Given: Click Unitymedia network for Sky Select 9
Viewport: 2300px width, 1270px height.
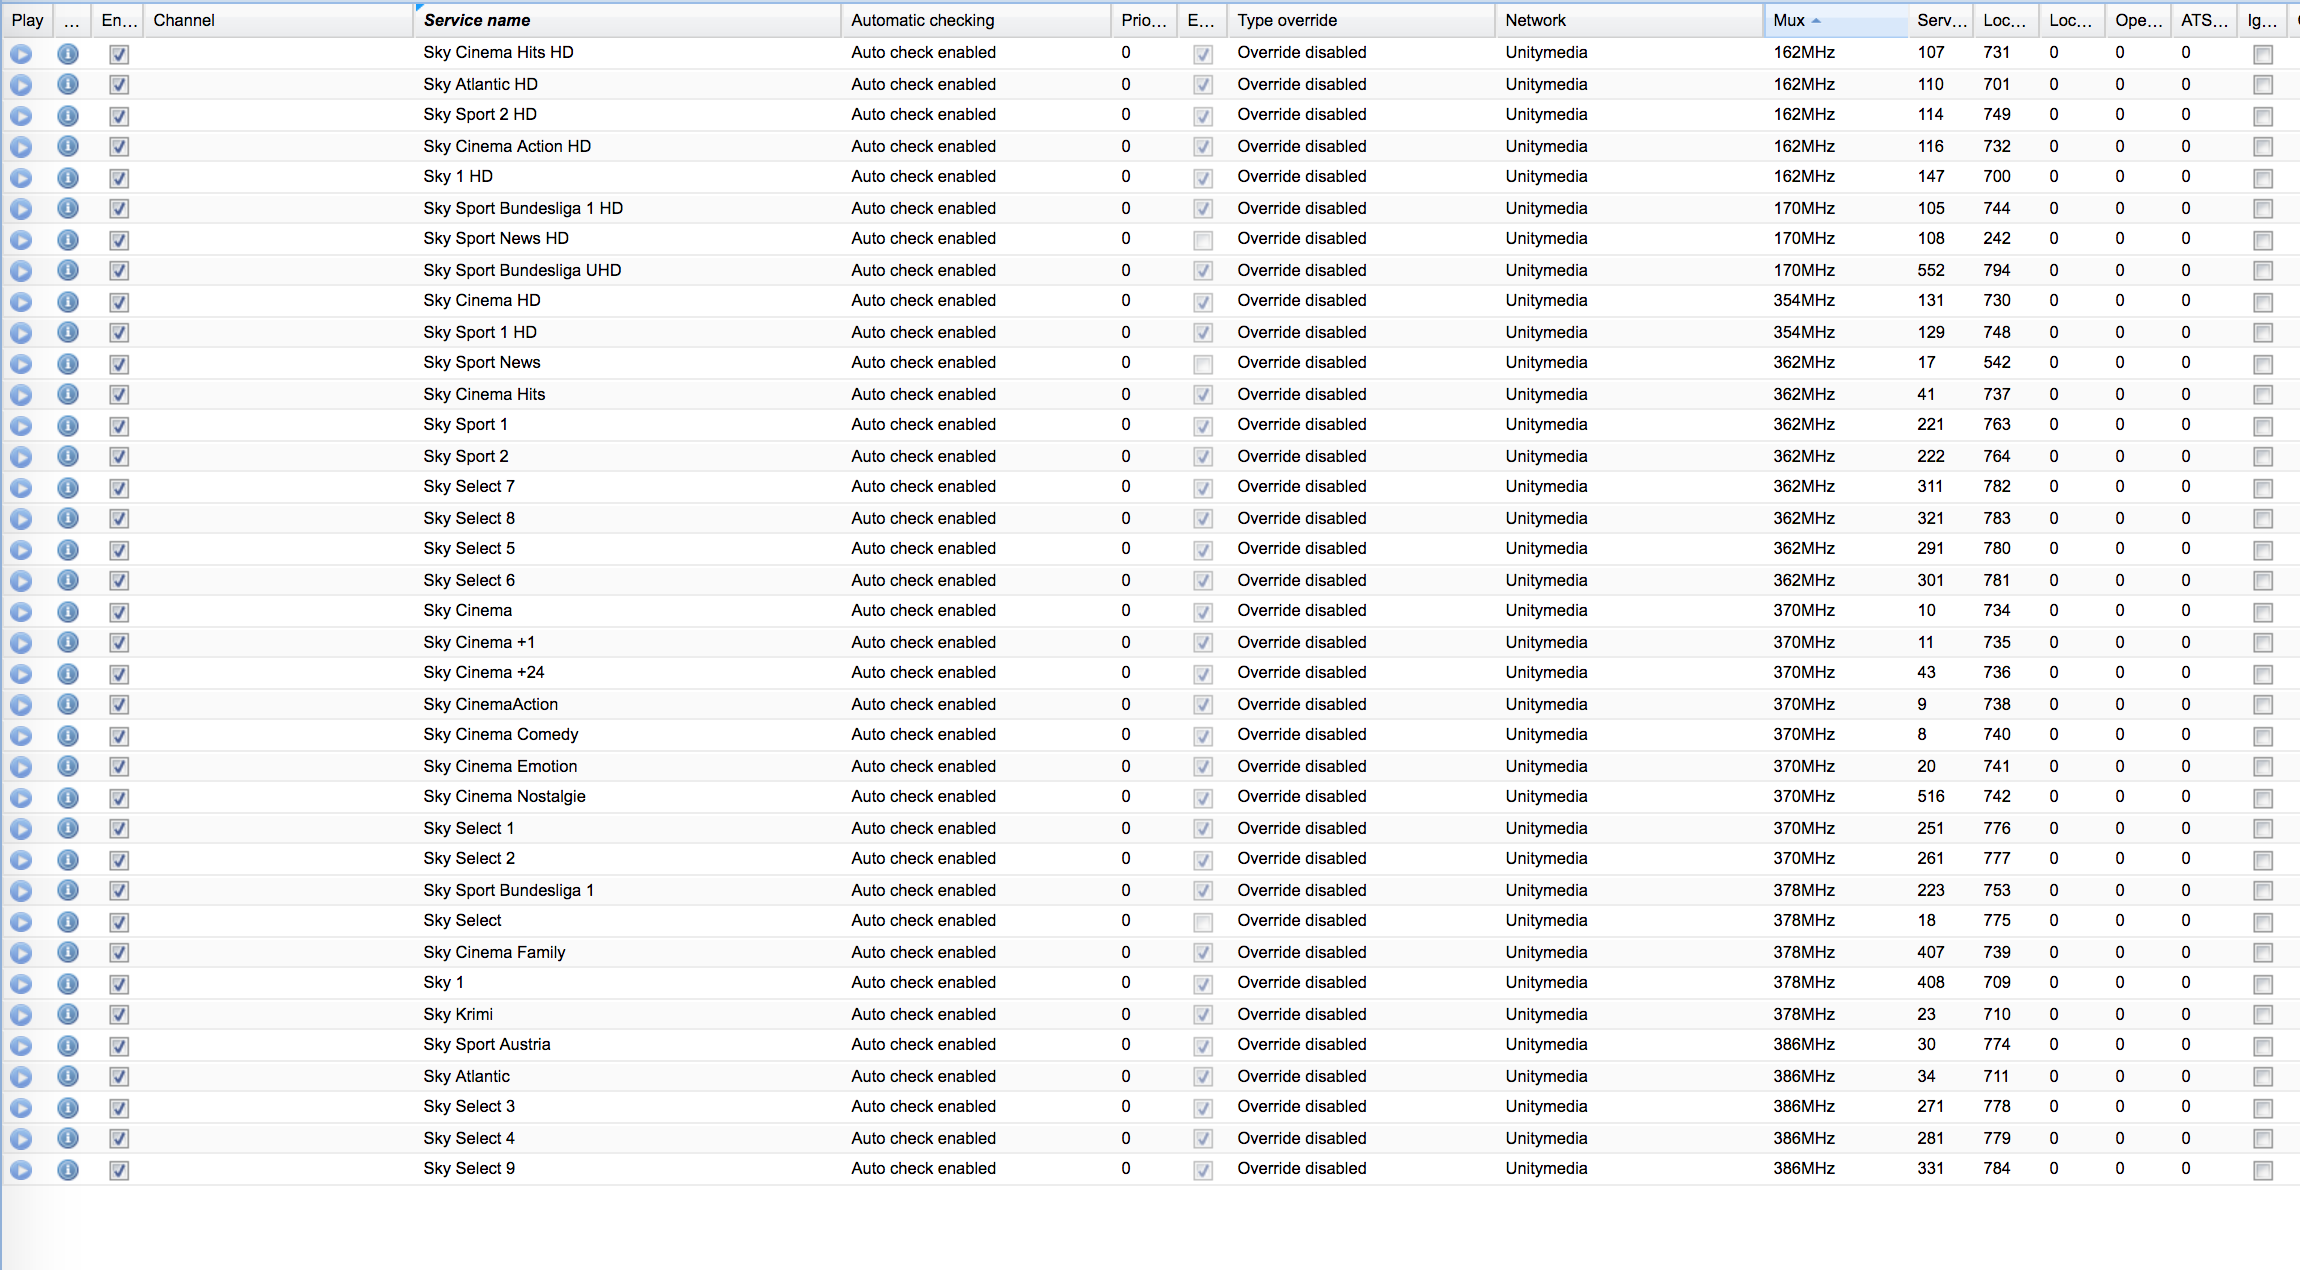Looking at the screenshot, I should [x=1546, y=1168].
